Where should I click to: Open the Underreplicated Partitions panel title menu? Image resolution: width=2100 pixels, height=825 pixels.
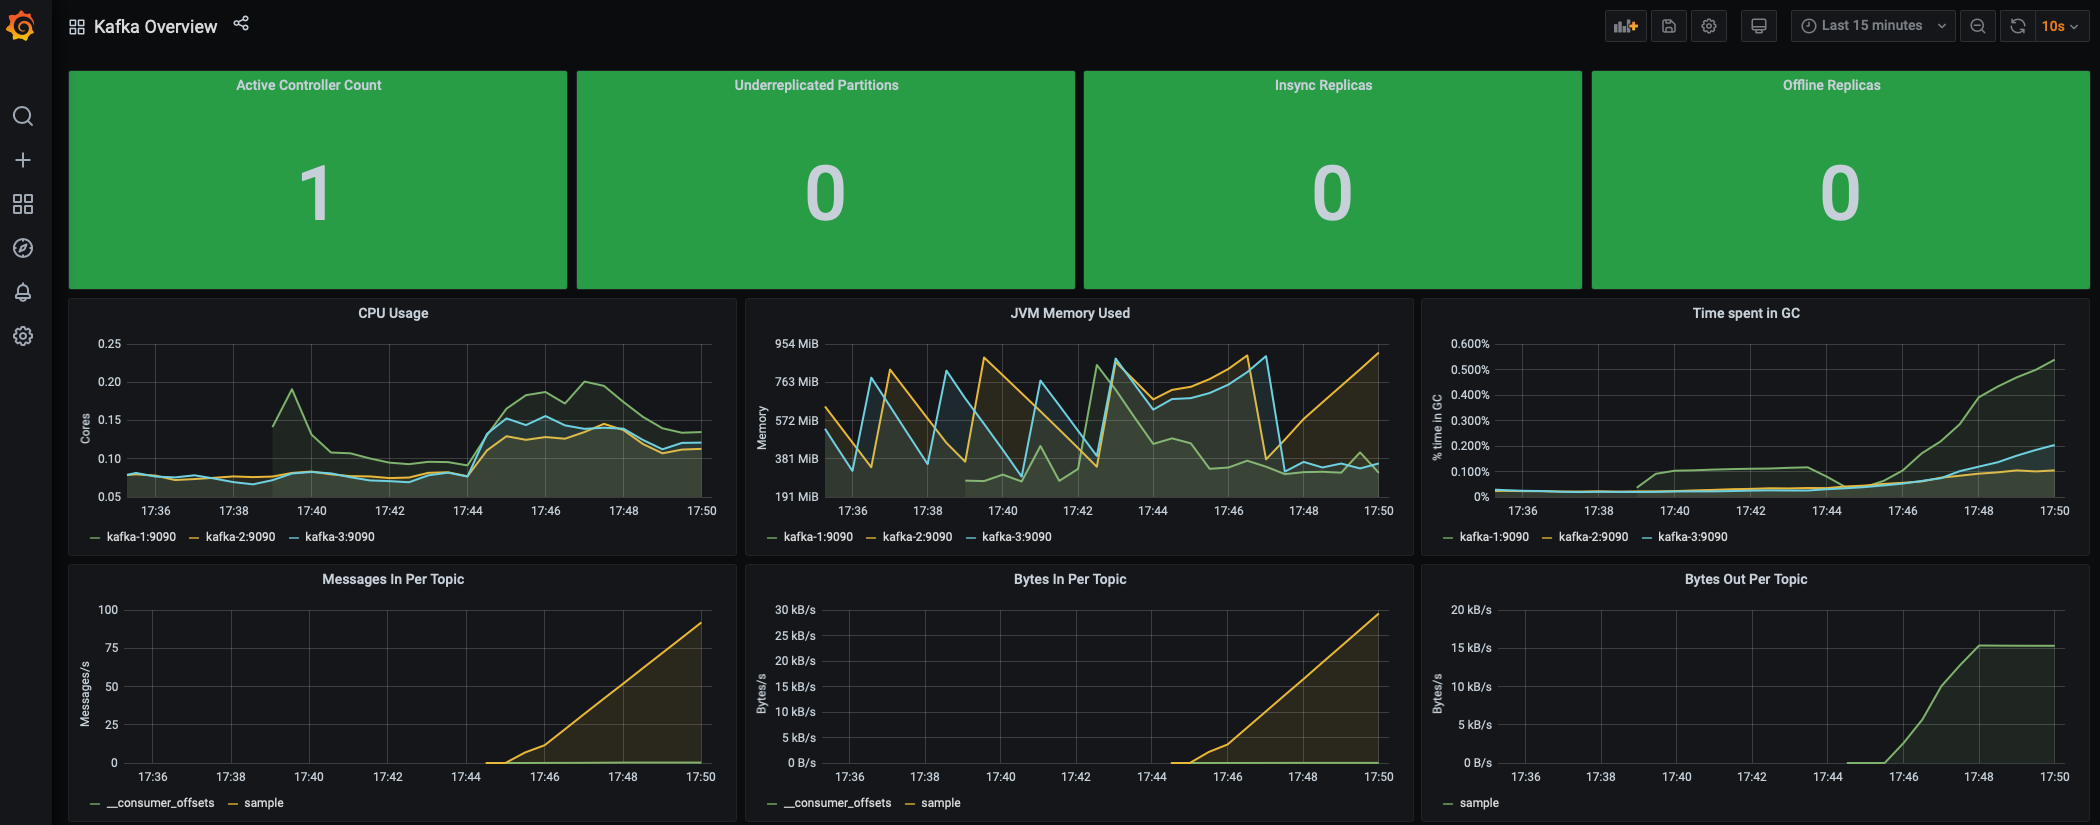816,85
